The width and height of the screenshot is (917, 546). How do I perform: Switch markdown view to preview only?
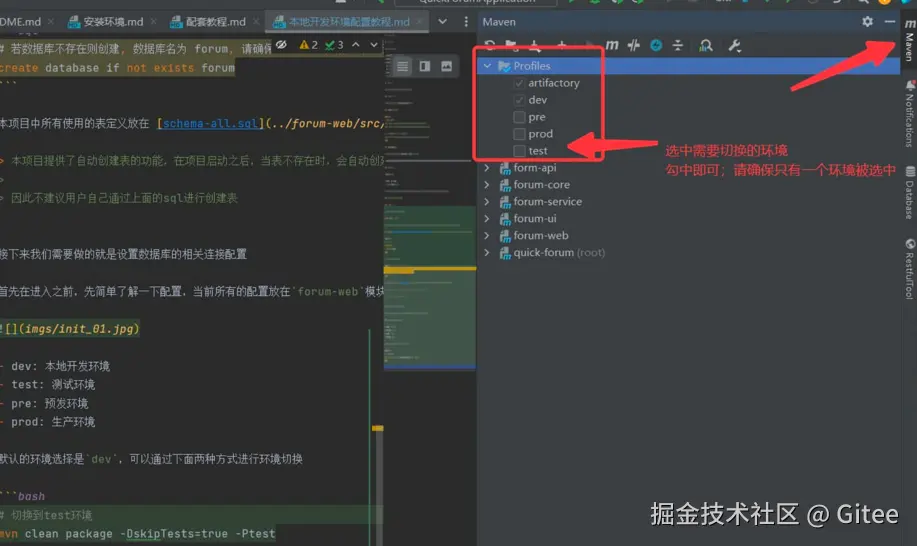pyautogui.click(x=446, y=67)
